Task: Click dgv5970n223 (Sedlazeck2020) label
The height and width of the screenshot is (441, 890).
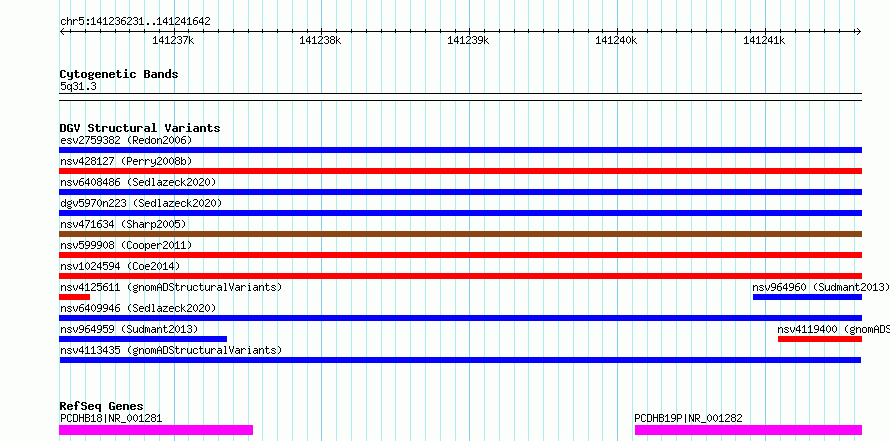Action: [x=141, y=203]
